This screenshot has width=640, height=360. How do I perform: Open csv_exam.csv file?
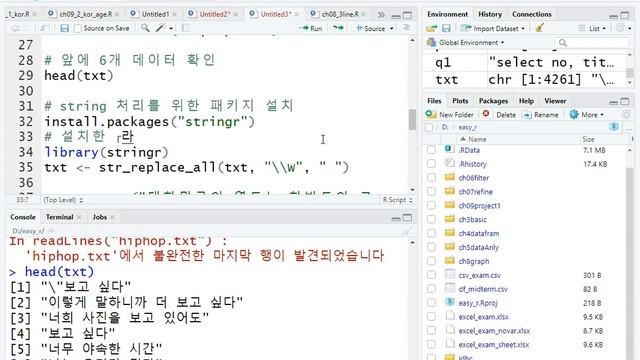480,275
